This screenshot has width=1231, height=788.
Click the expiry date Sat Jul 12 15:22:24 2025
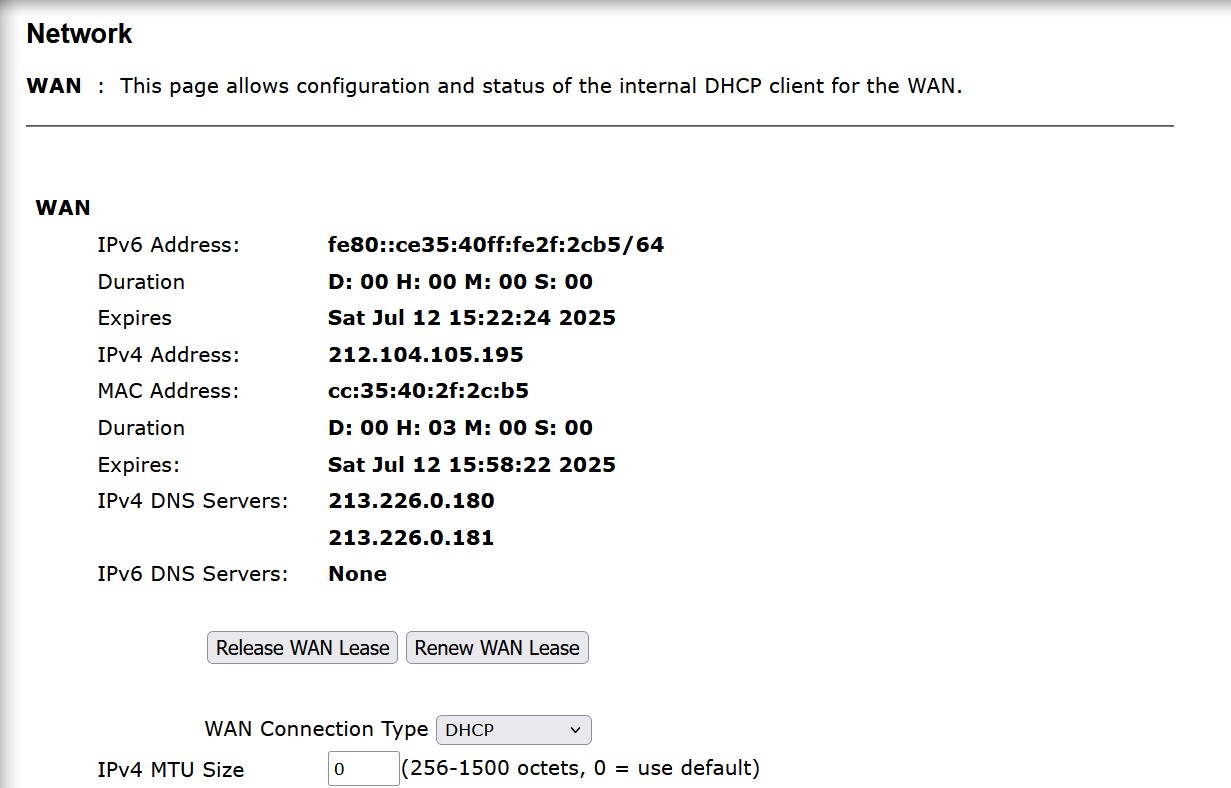[472, 318]
